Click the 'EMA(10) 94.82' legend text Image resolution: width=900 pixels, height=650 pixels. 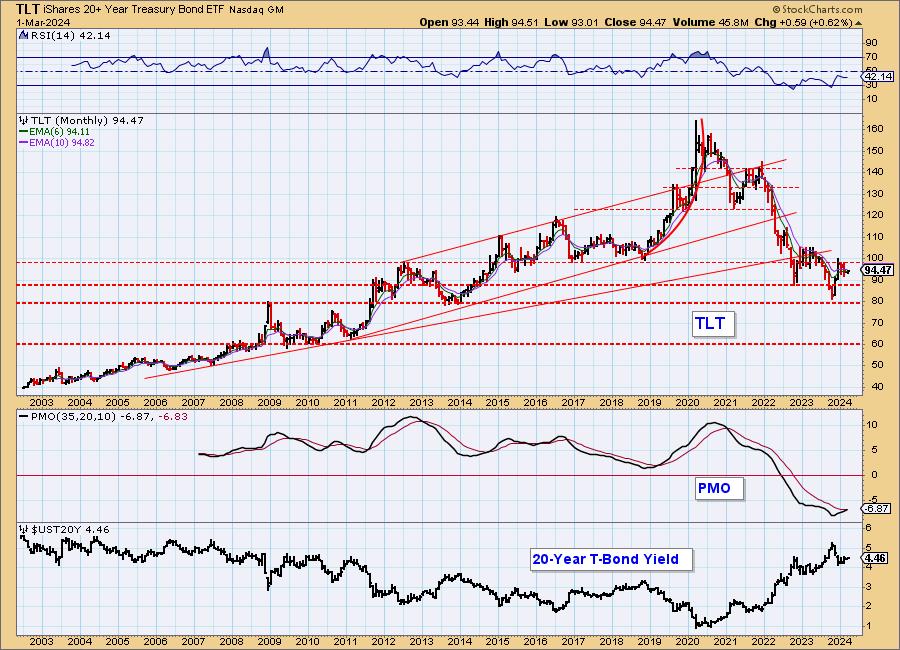coord(62,142)
